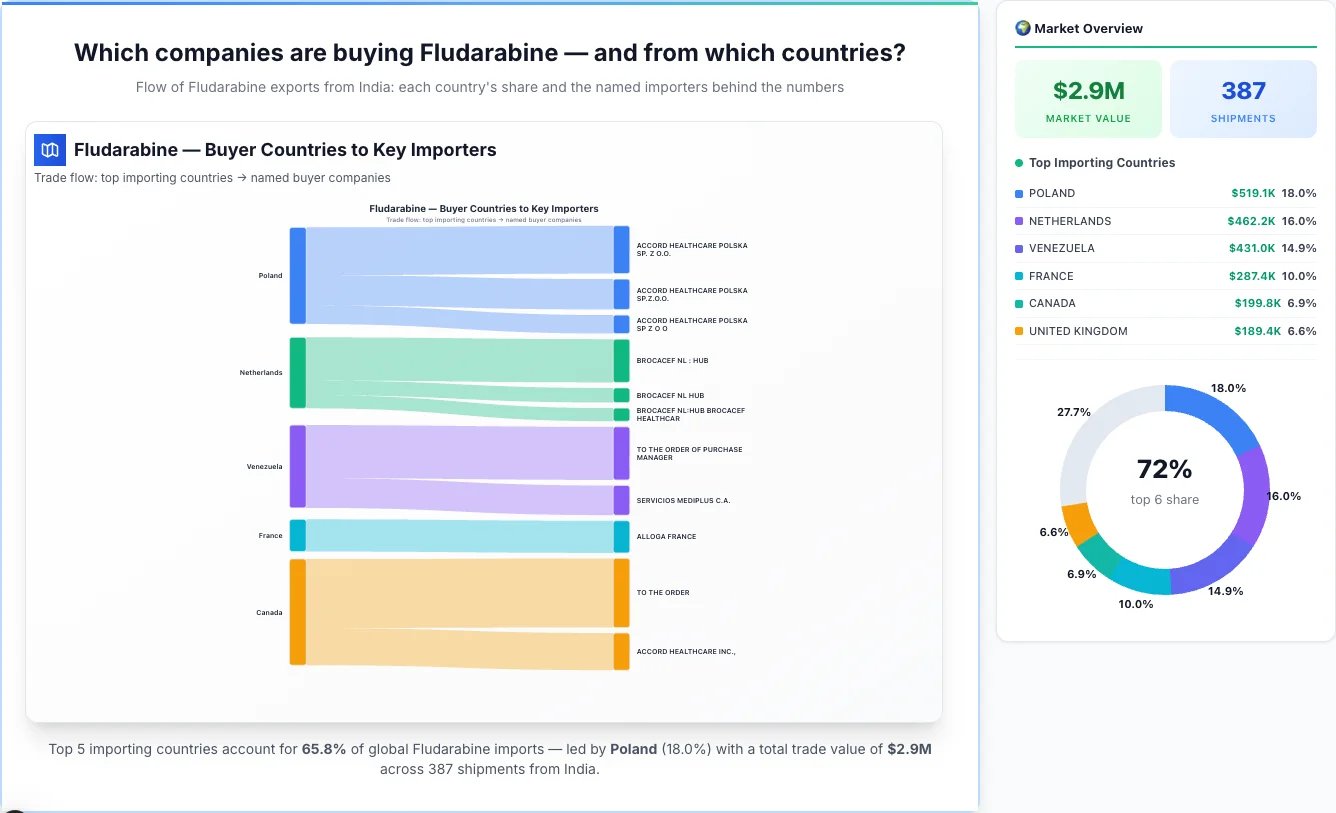1336x813 pixels.
Task: Click the teal swatch next to CANADA
Action: point(1017,303)
